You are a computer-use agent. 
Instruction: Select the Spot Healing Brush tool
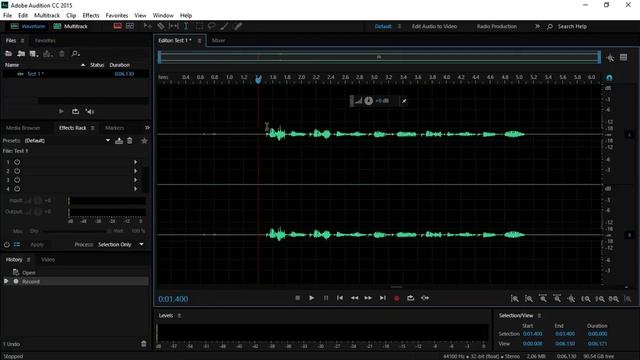[238, 26]
